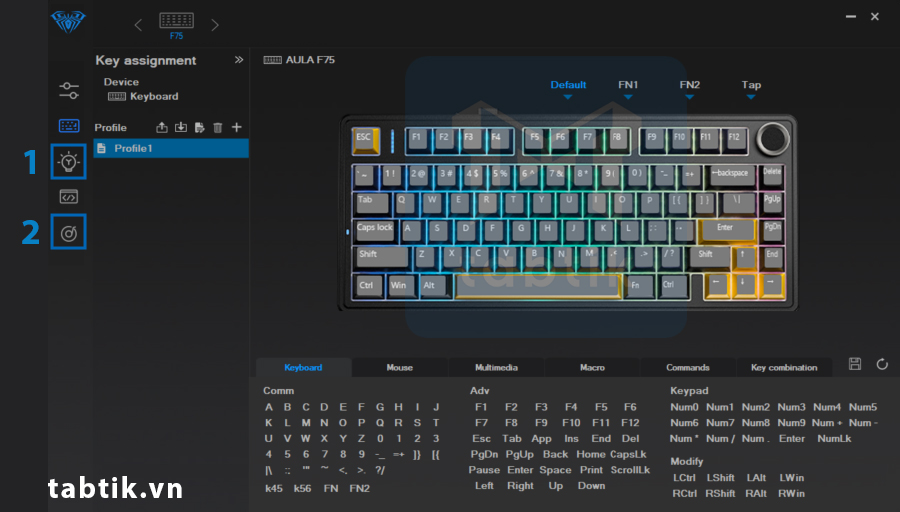Choose Space in Adv list
The image size is (900, 512).
[x=555, y=470]
